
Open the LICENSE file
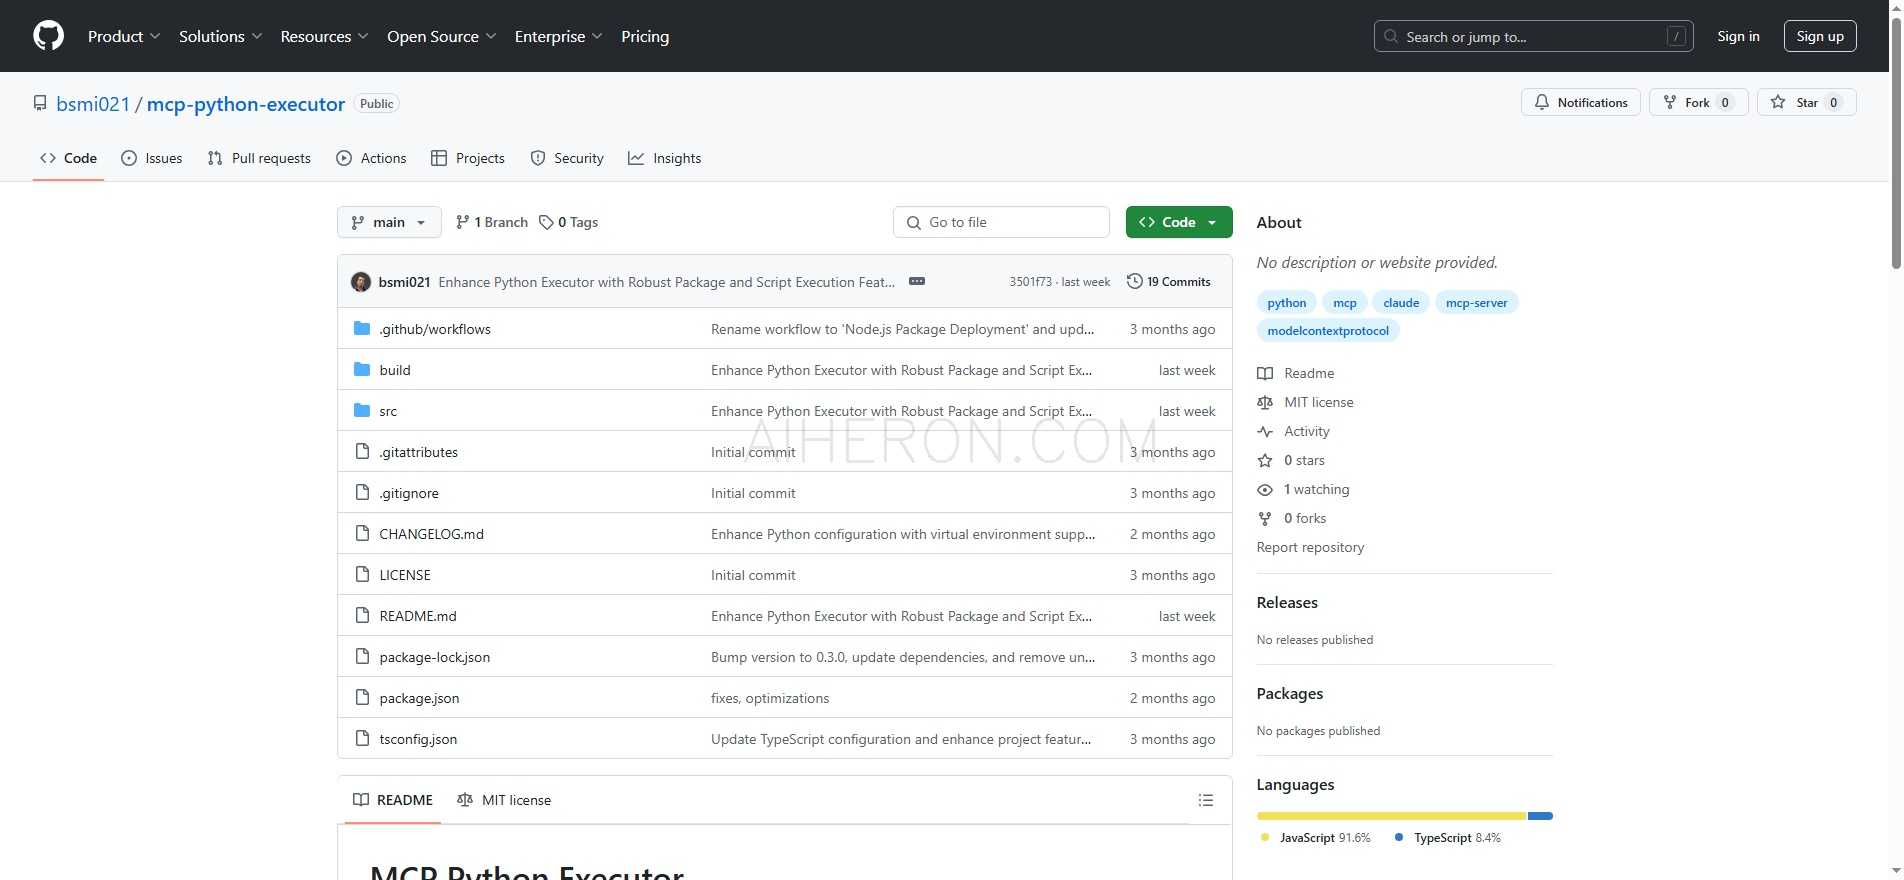(405, 575)
